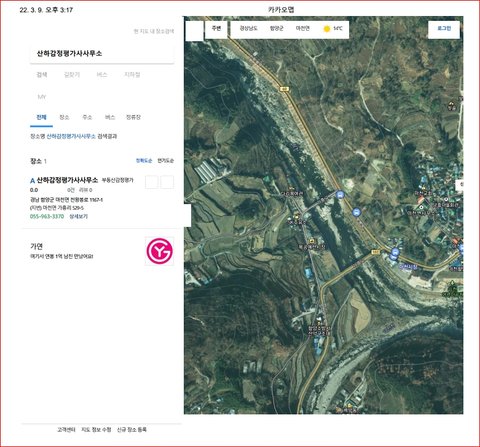Image resolution: width=480 pixels, height=447 pixels.
Task: Click the 로그인 button
Action: (444, 29)
